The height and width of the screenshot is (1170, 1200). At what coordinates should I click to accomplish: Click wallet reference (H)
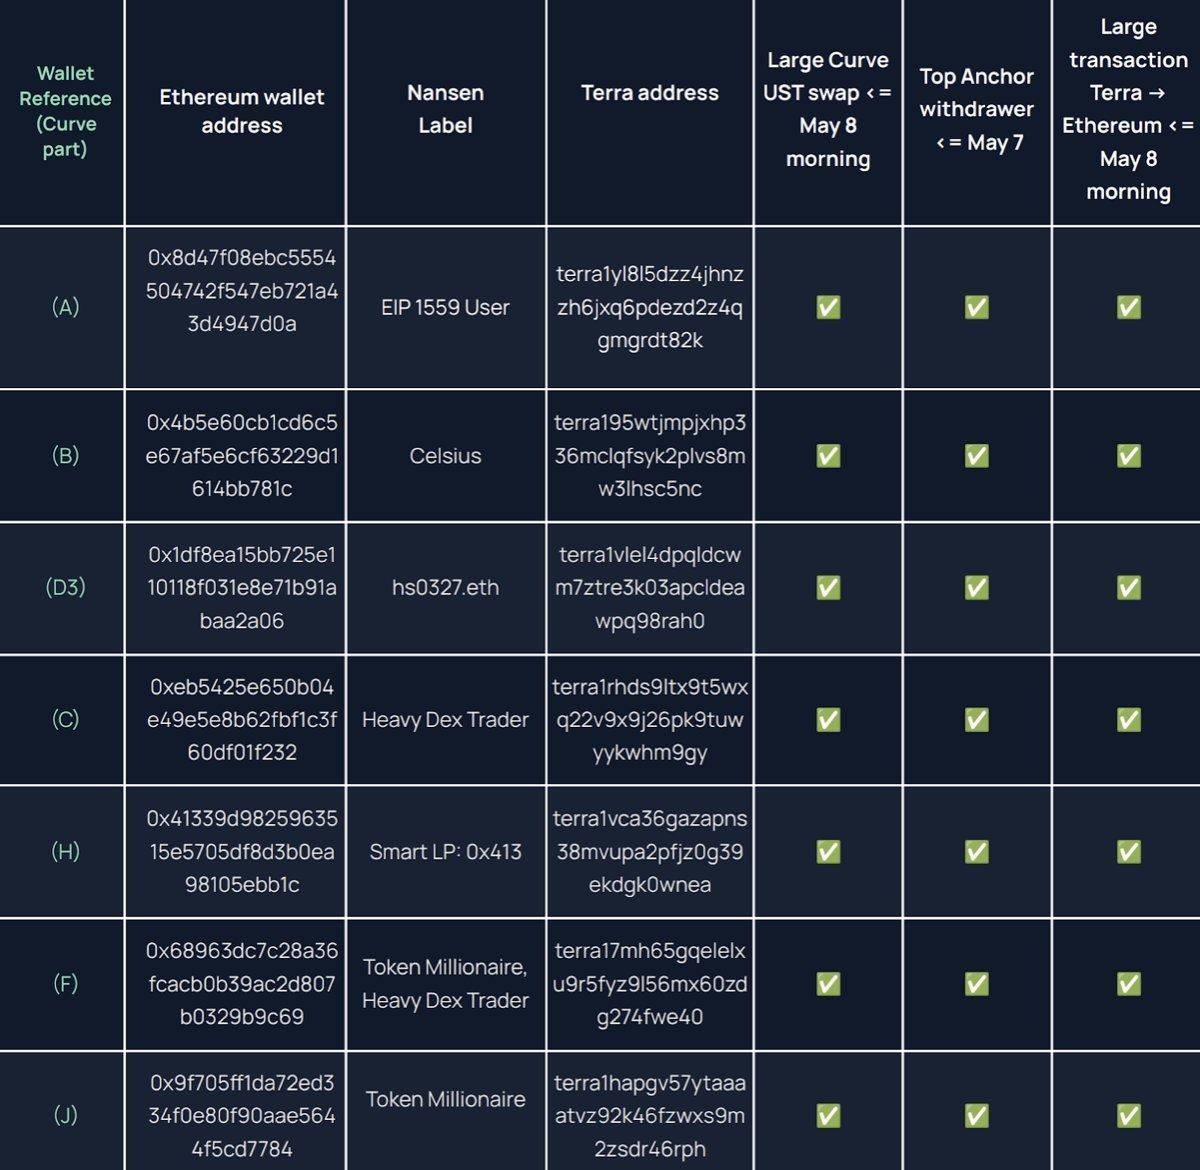(x=65, y=852)
